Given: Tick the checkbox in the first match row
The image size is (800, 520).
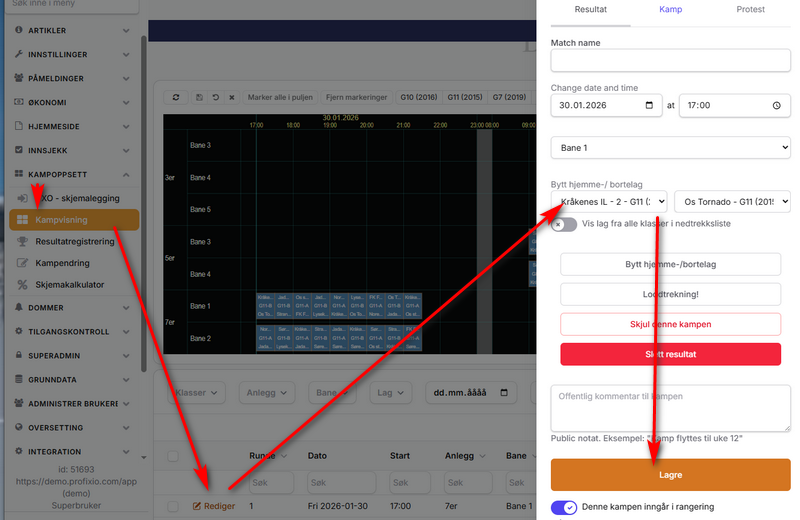Looking at the screenshot, I should 173,506.
